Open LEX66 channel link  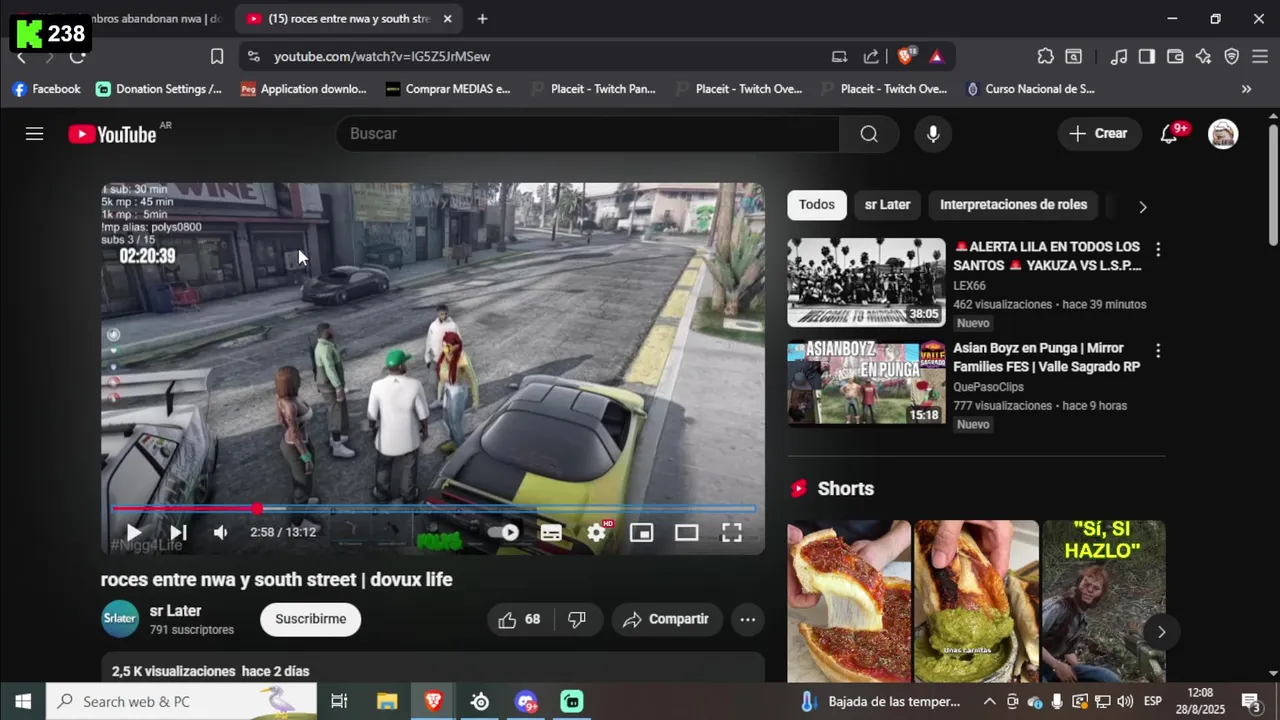point(969,286)
